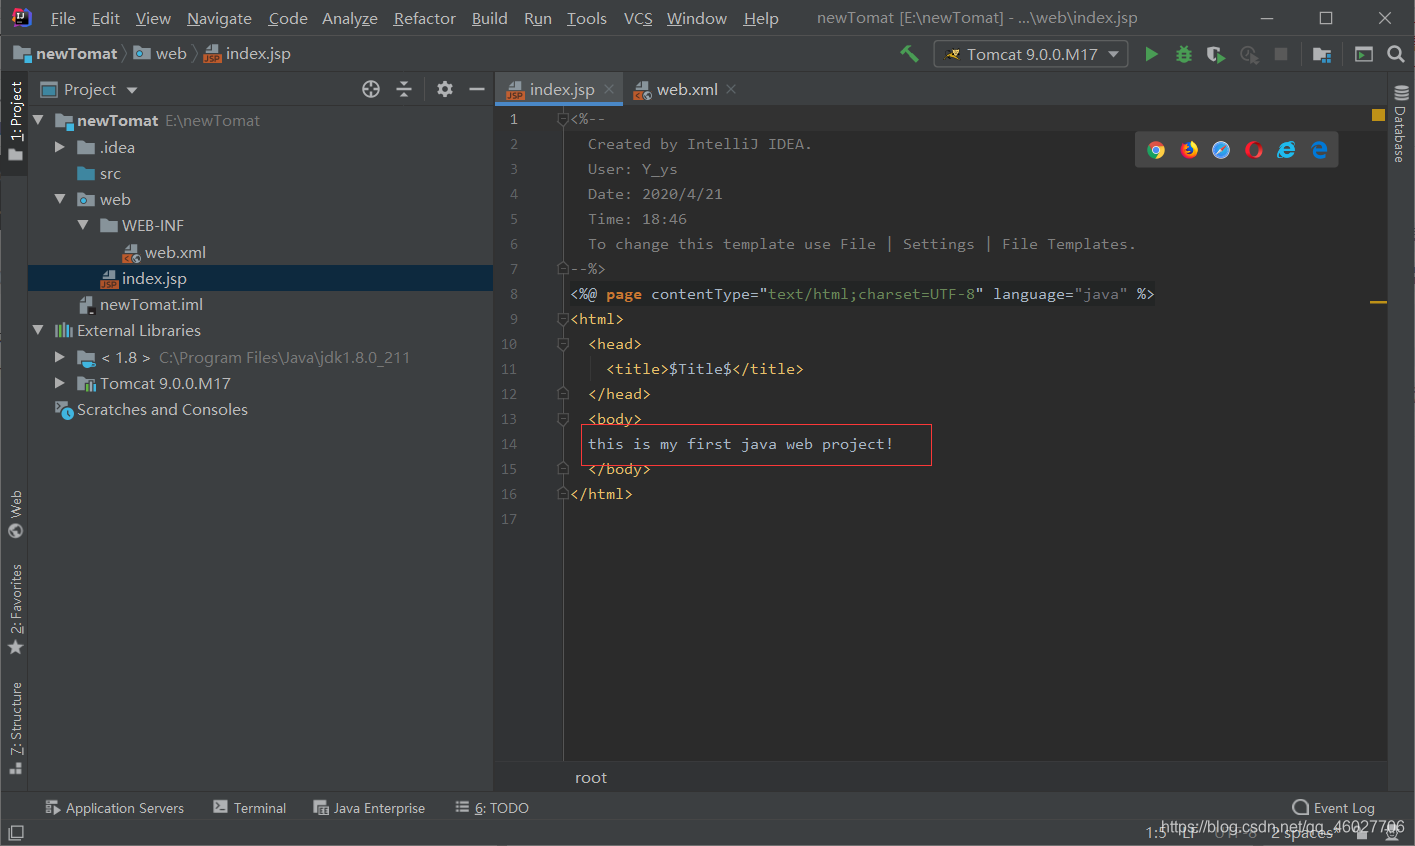Click the newTomat breadcrumb in navigation bar
Viewport: 1415px width, 846px height.
coord(66,54)
